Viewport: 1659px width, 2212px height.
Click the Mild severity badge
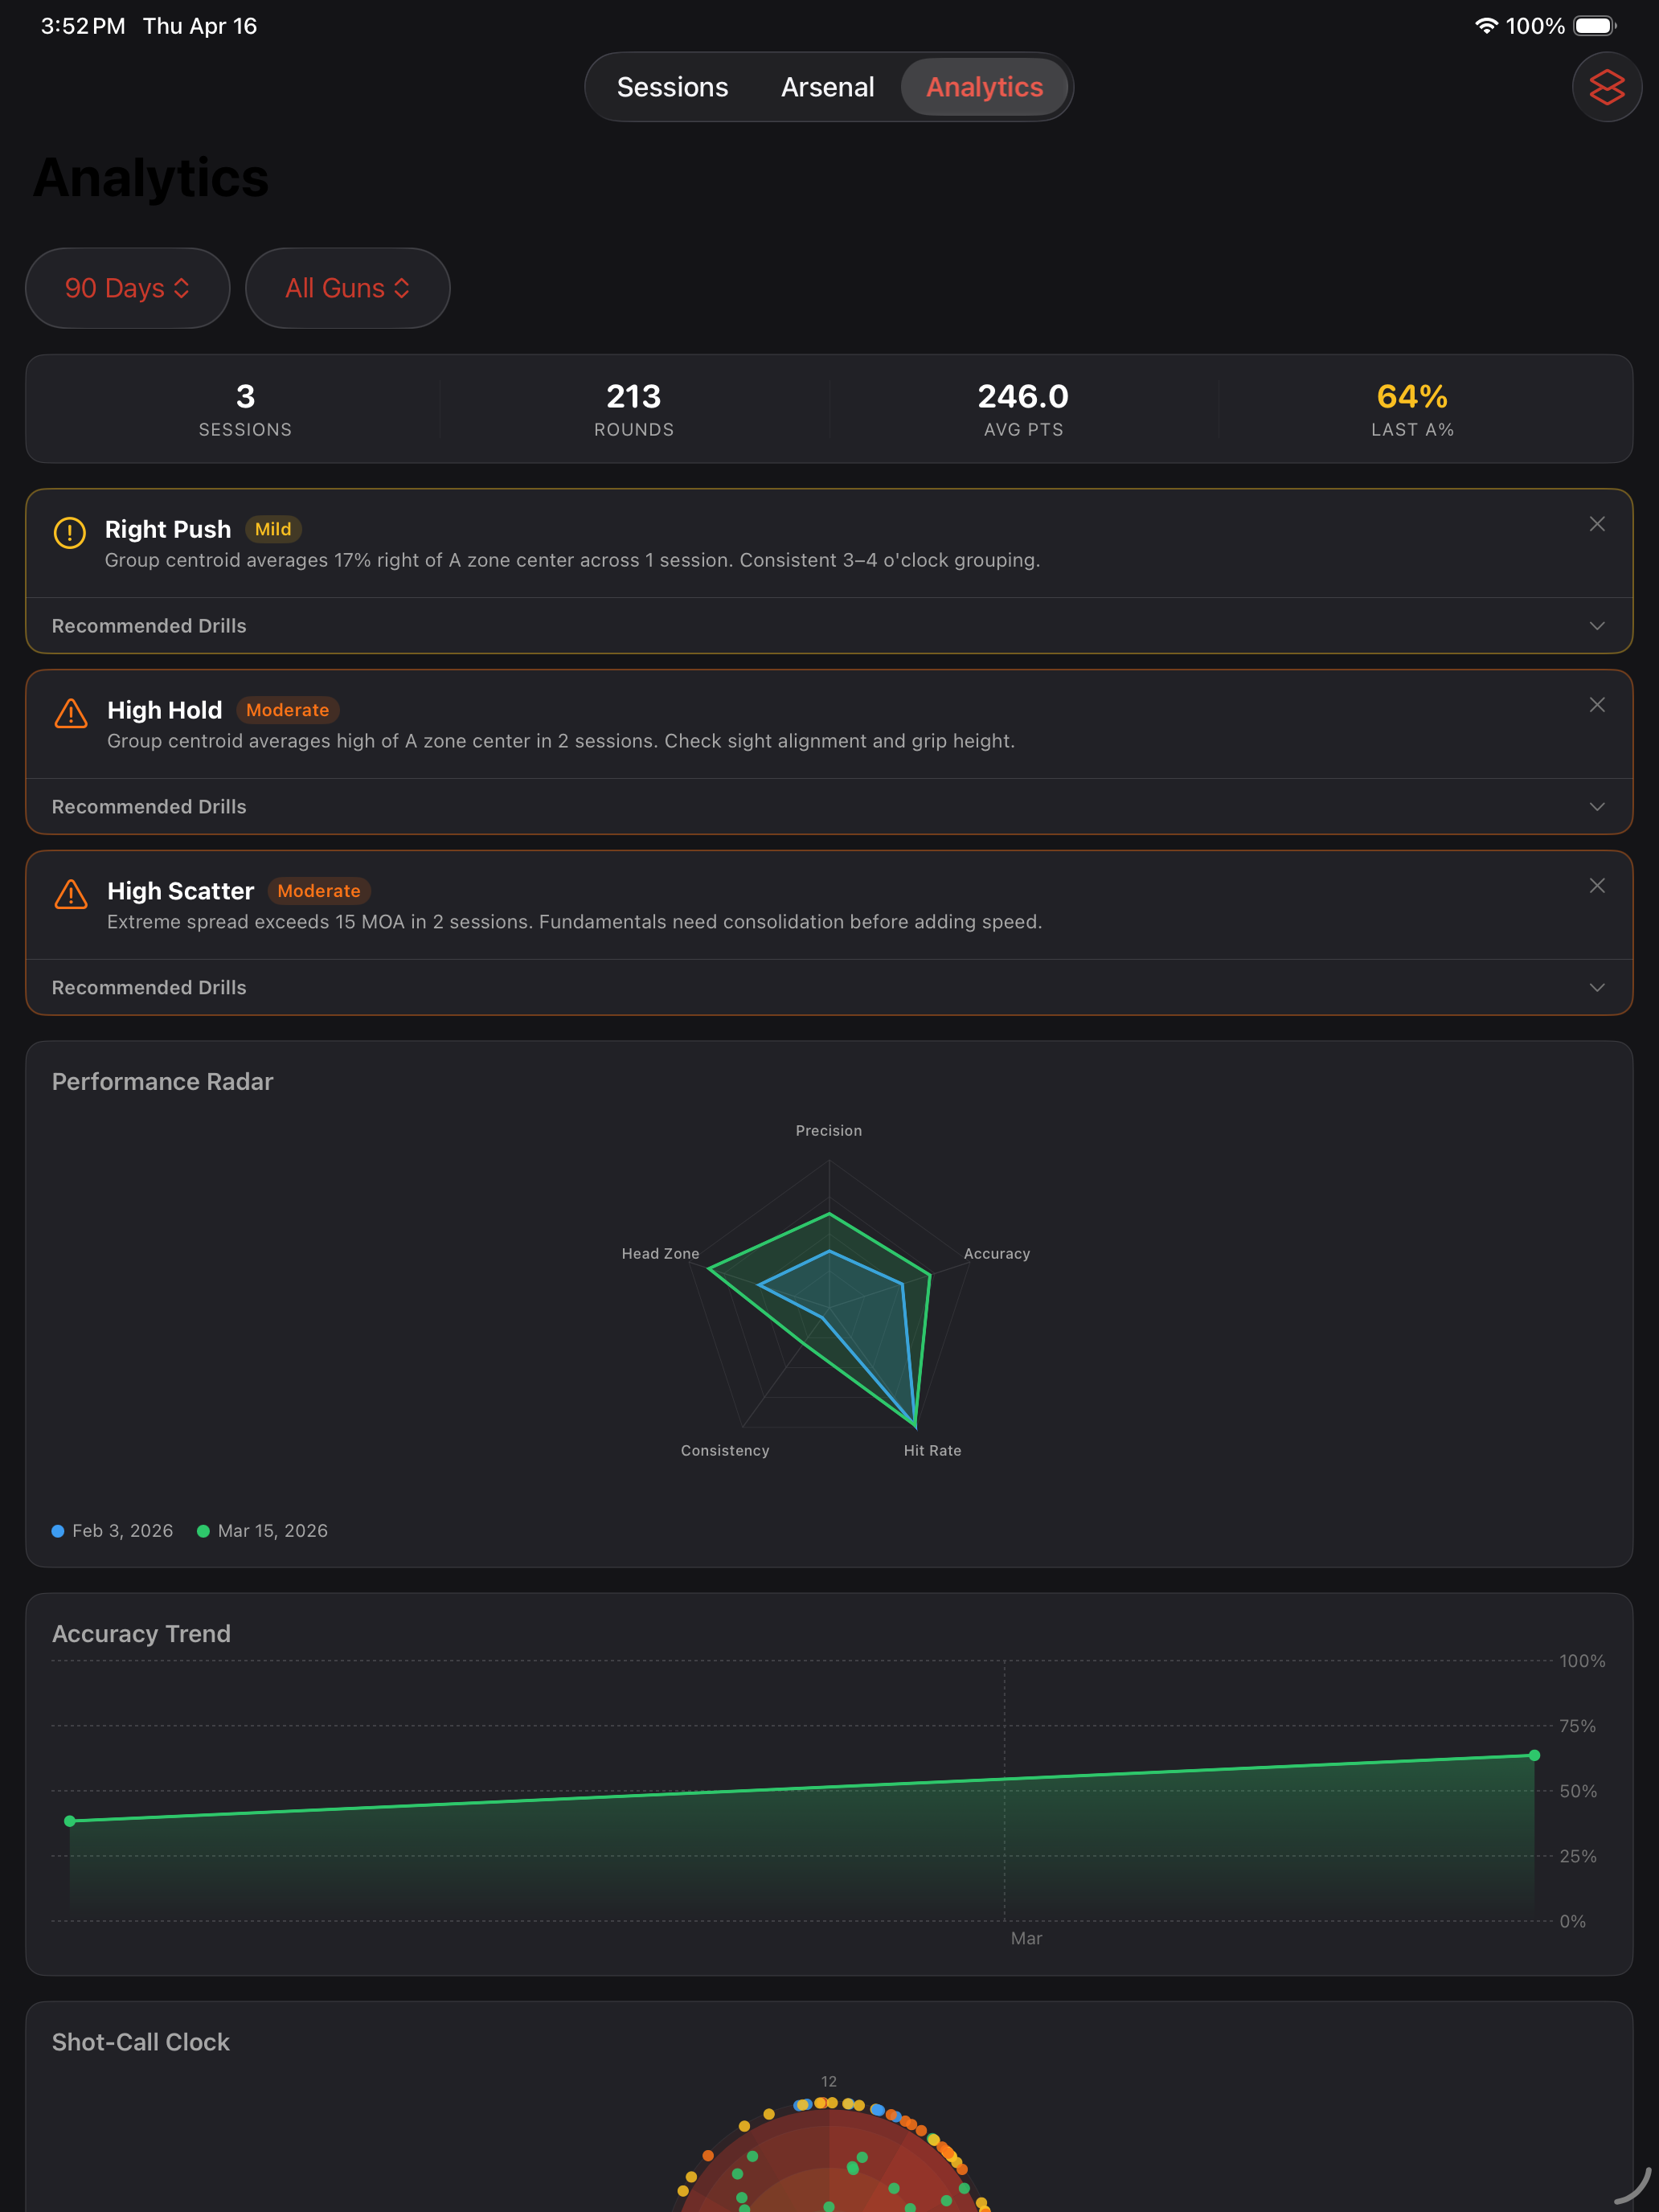click(273, 529)
